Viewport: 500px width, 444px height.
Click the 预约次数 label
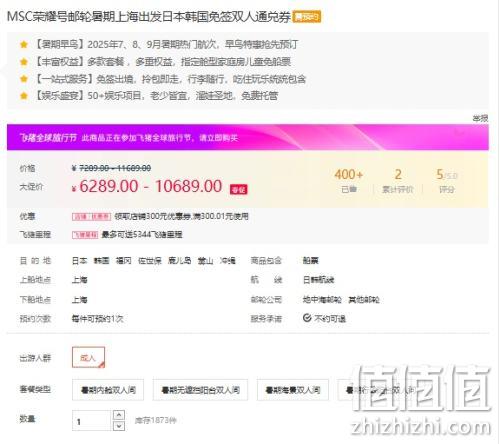[35, 319]
